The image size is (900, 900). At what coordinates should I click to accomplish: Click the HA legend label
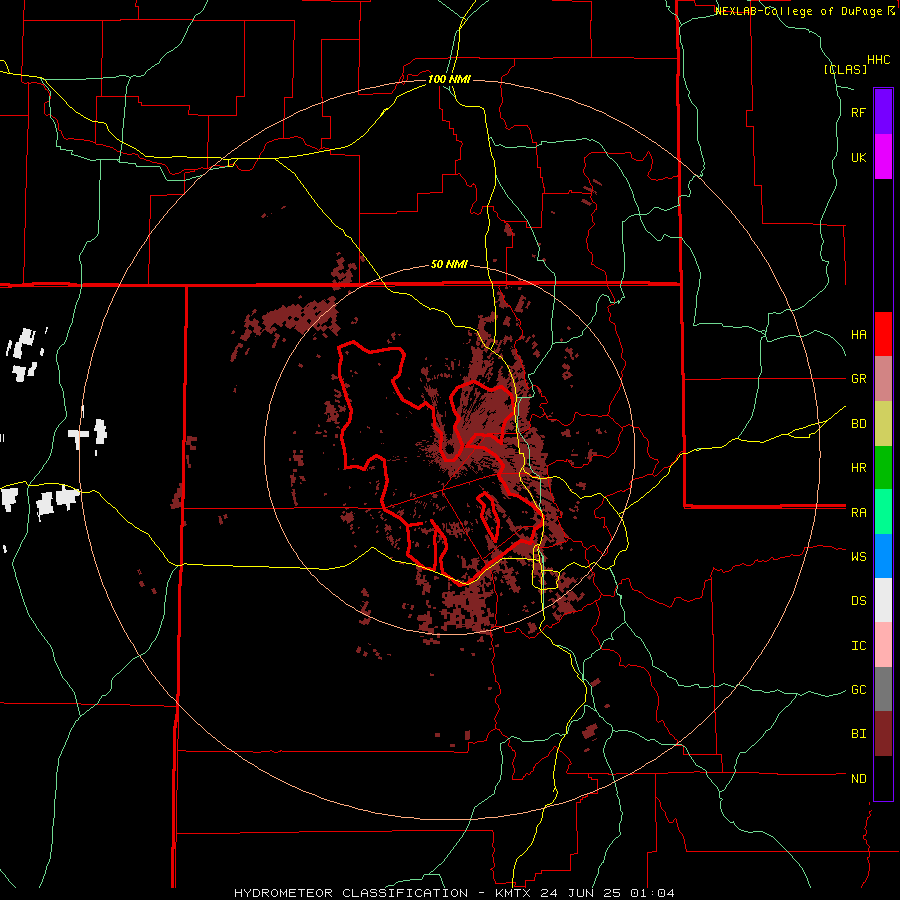coord(858,335)
